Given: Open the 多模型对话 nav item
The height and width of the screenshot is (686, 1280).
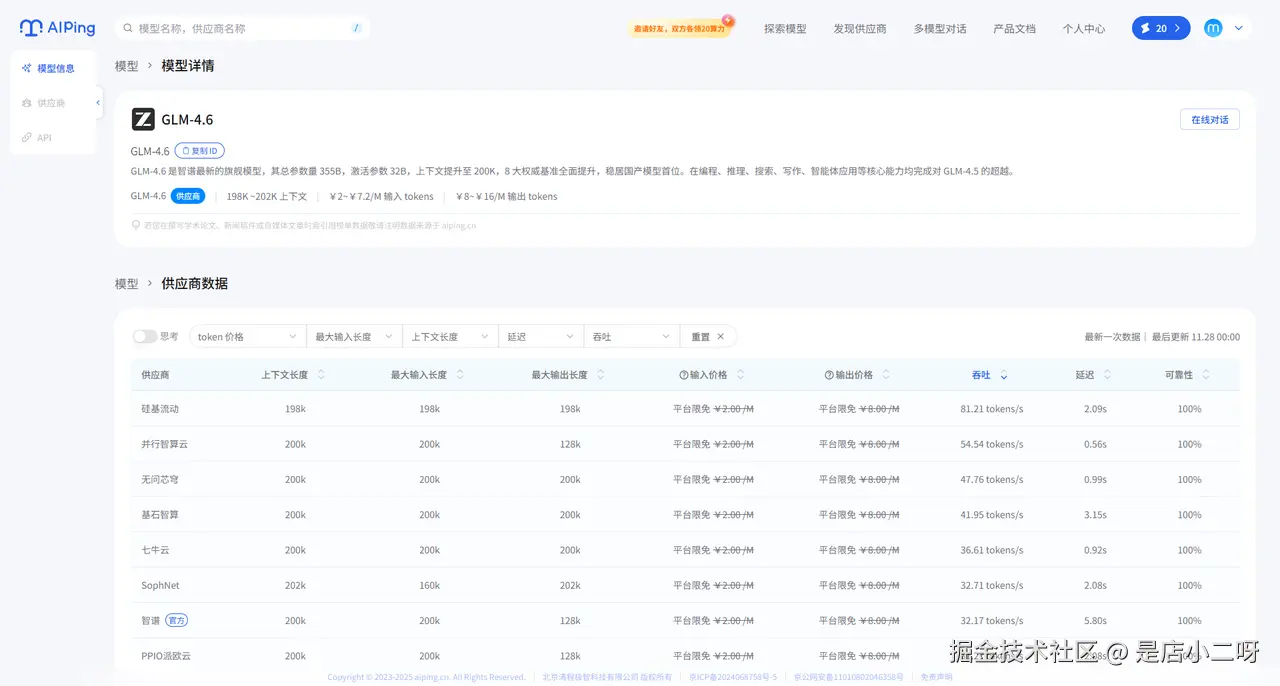Looking at the screenshot, I should pos(940,29).
